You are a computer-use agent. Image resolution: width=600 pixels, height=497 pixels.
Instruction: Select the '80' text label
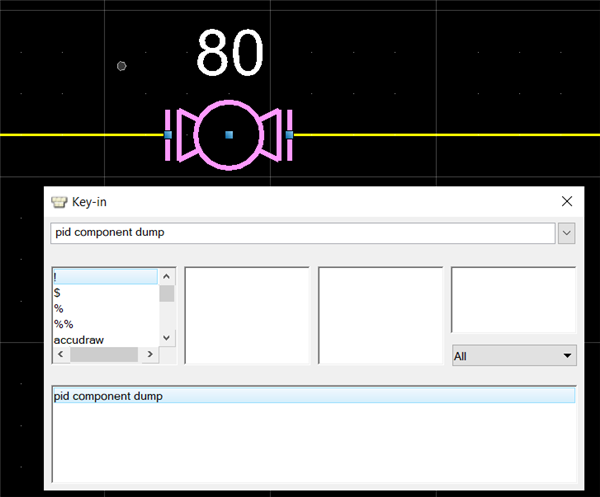[x=230, y=52]
